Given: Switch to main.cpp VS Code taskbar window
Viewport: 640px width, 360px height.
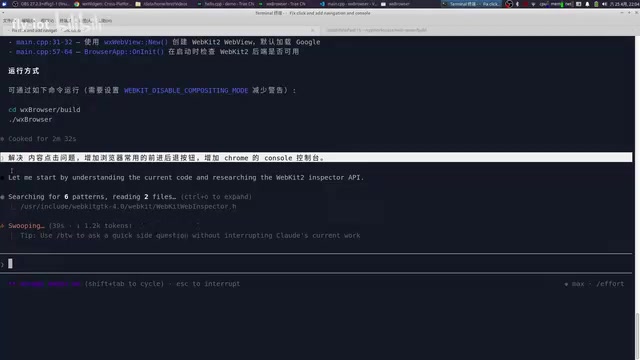Looking at the screenshot, I should coord(348,4).
